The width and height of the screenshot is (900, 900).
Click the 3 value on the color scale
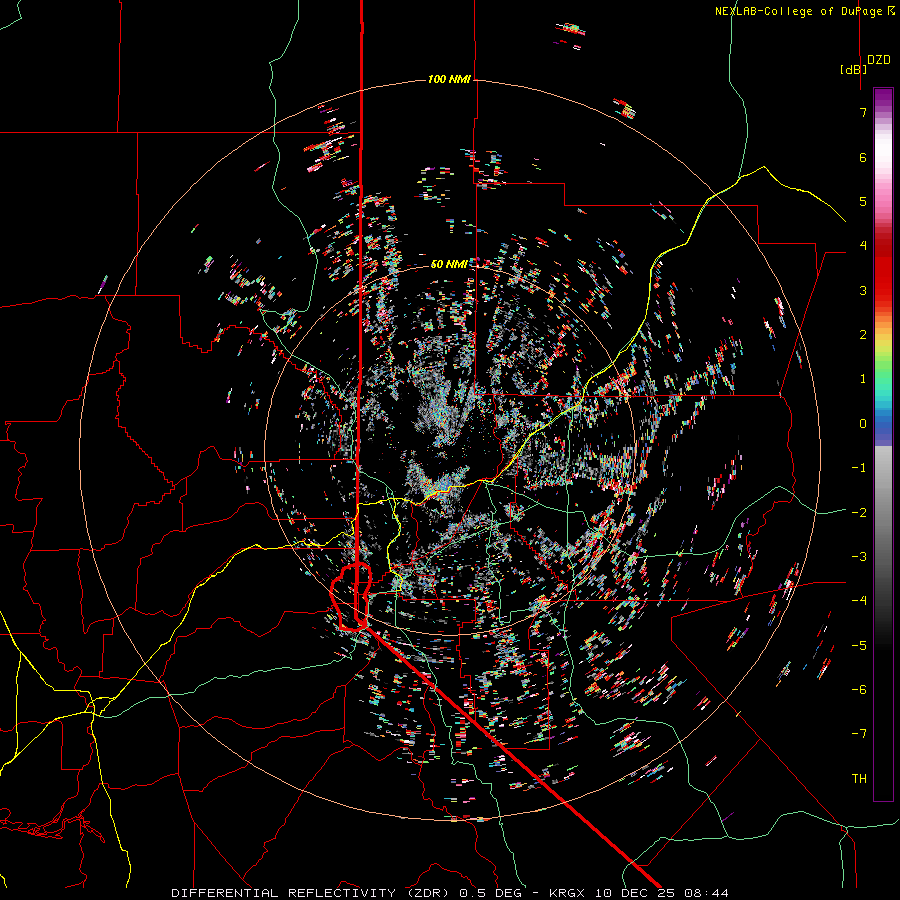pyautogui.click(x=863, y=290)
